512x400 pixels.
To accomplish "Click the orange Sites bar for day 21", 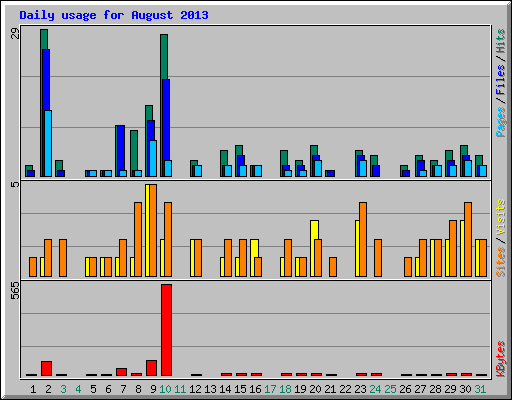I will click(333, 267).
